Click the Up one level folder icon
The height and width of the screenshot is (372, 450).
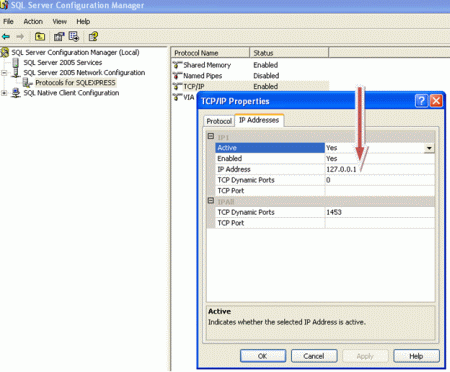click(40, 36)
